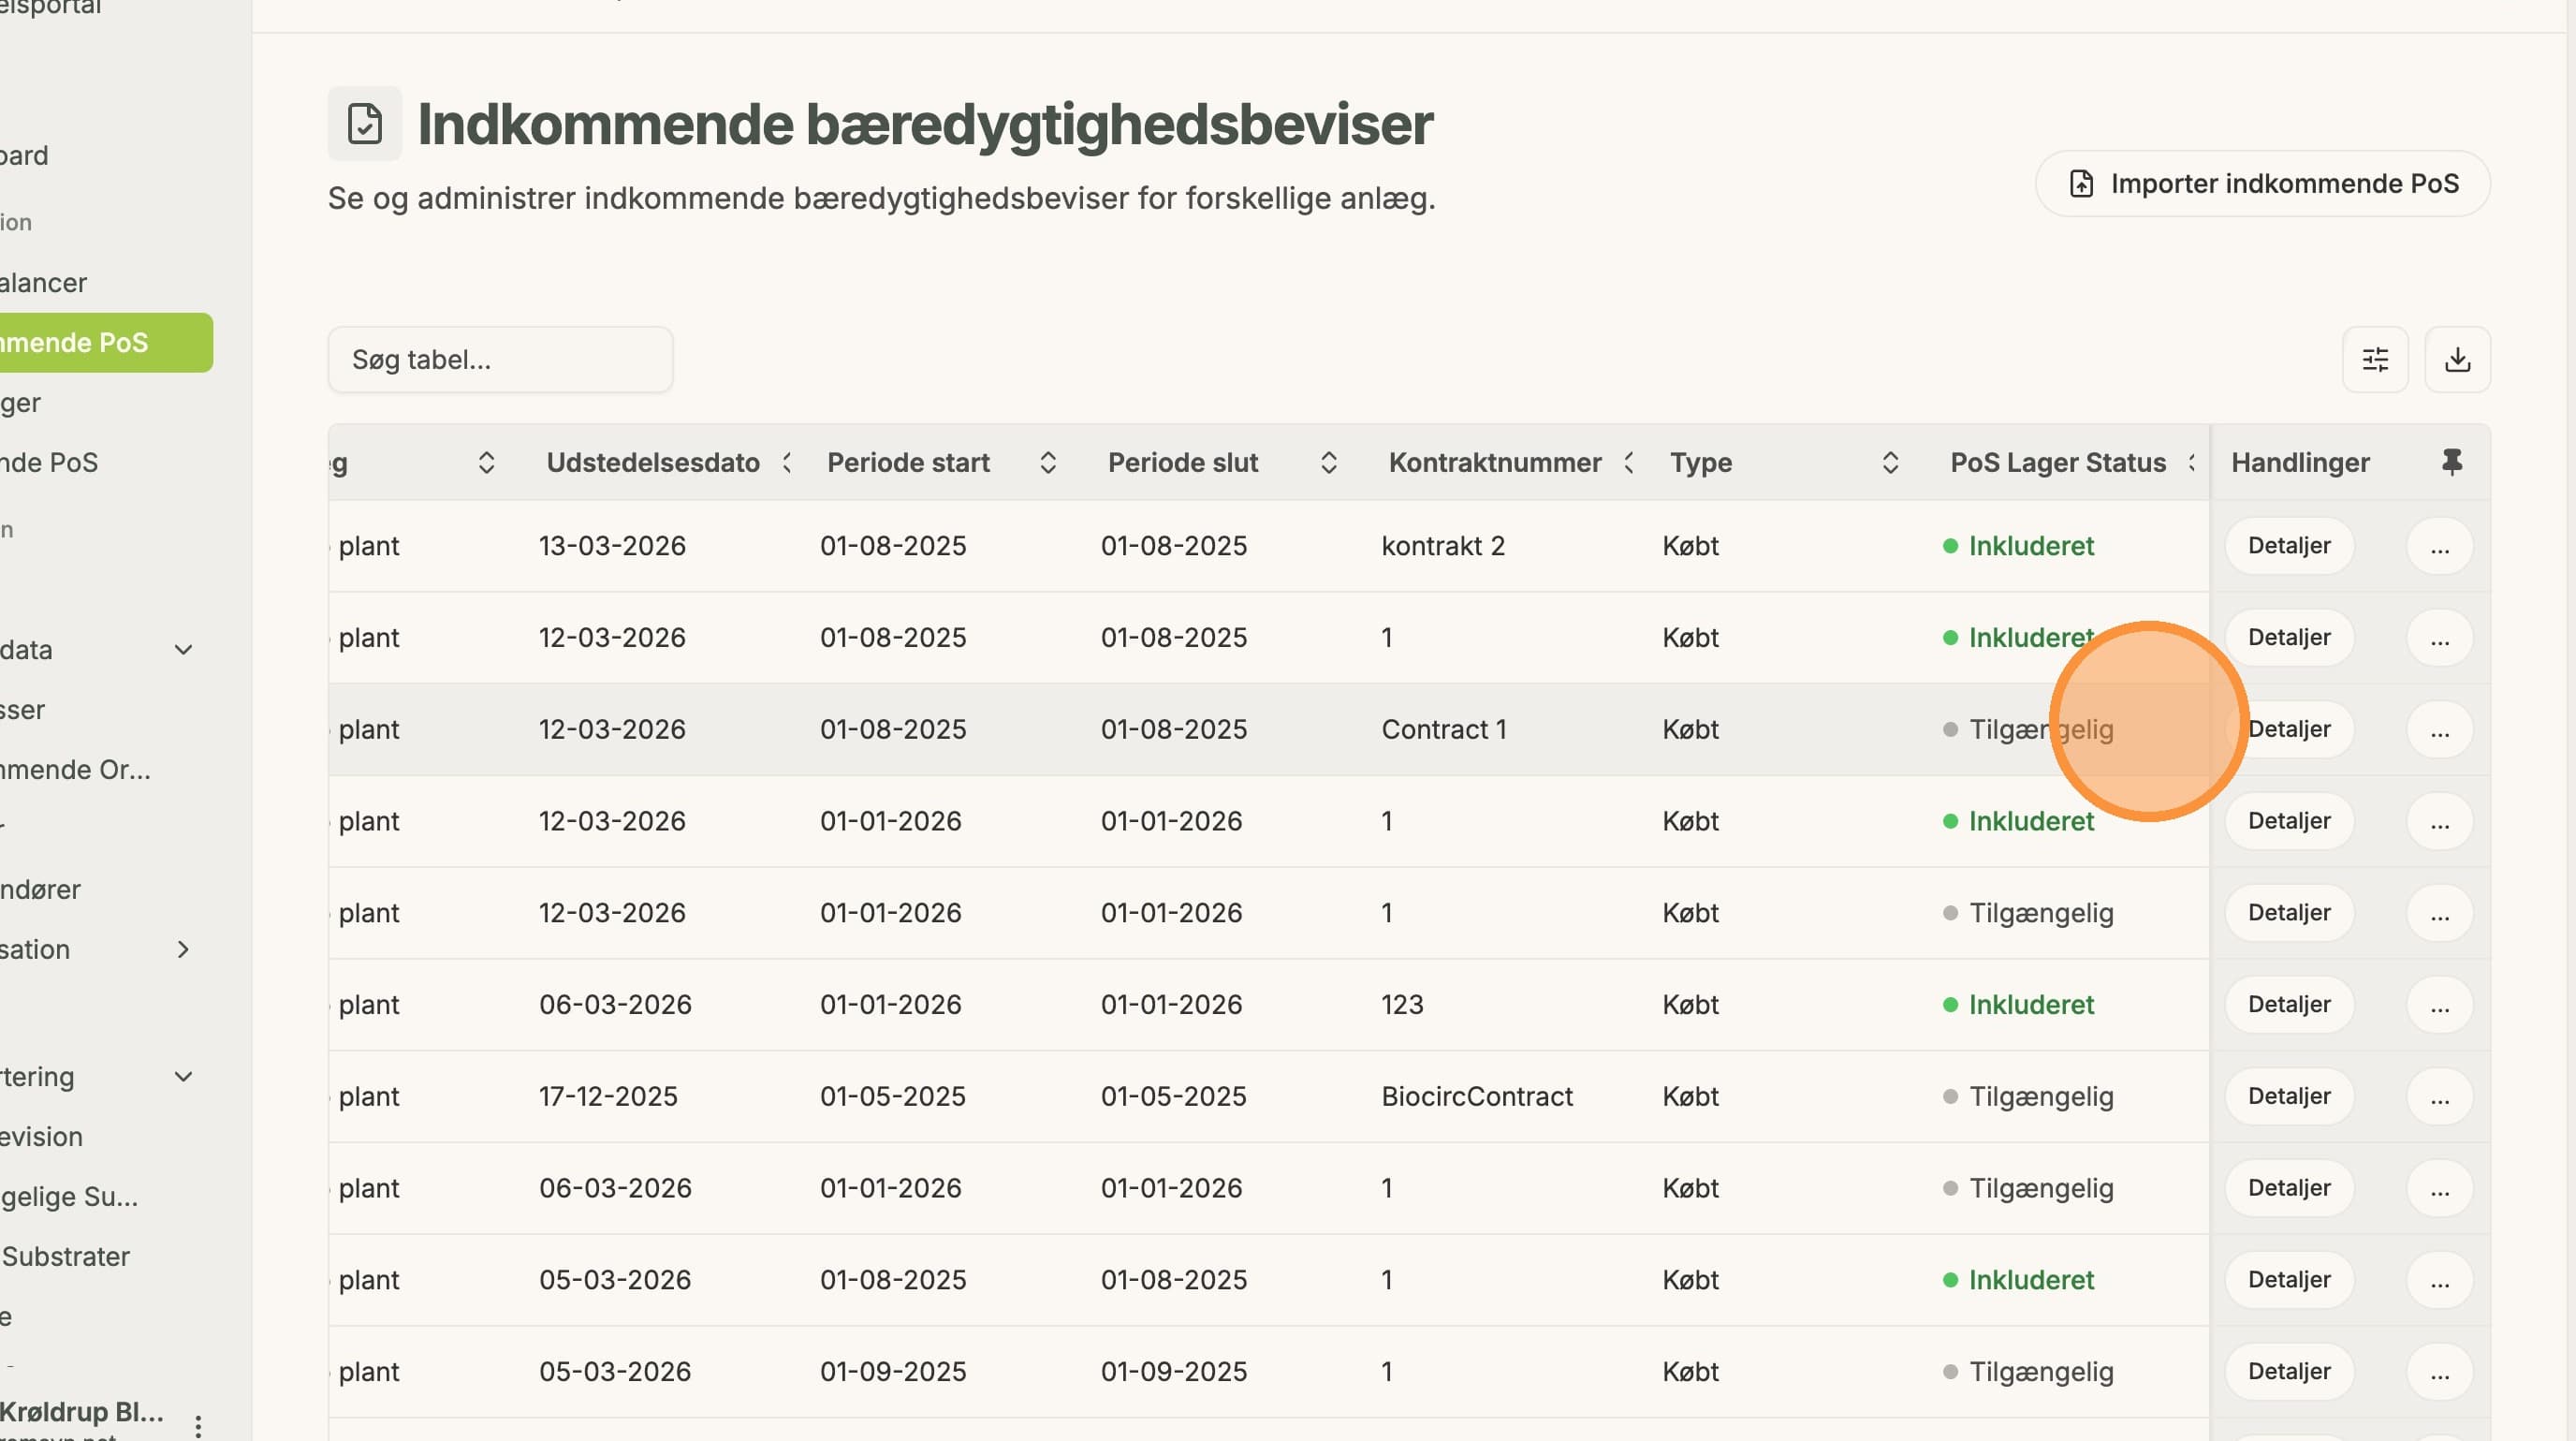2576x1441 pixels.
Task: Sort by Periode slut column
Action: [1328, 463]
